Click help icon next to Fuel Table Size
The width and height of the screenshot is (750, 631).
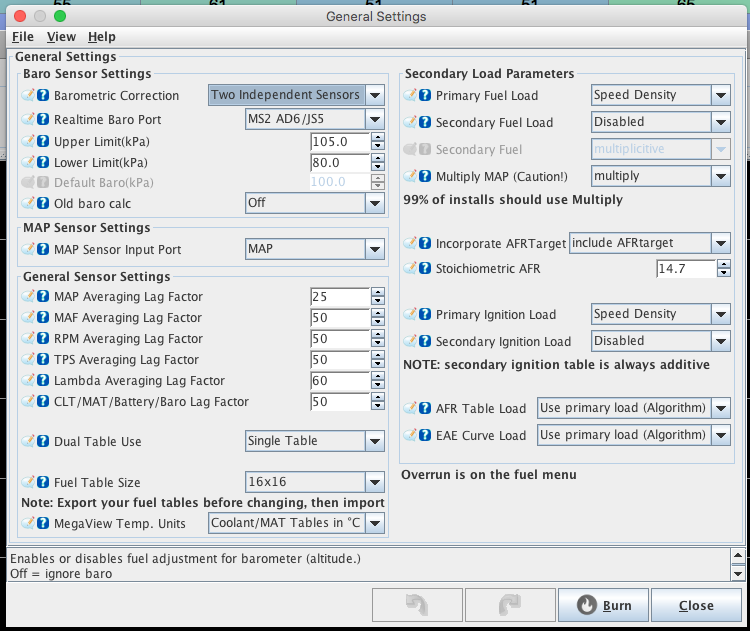coord(43,482)
